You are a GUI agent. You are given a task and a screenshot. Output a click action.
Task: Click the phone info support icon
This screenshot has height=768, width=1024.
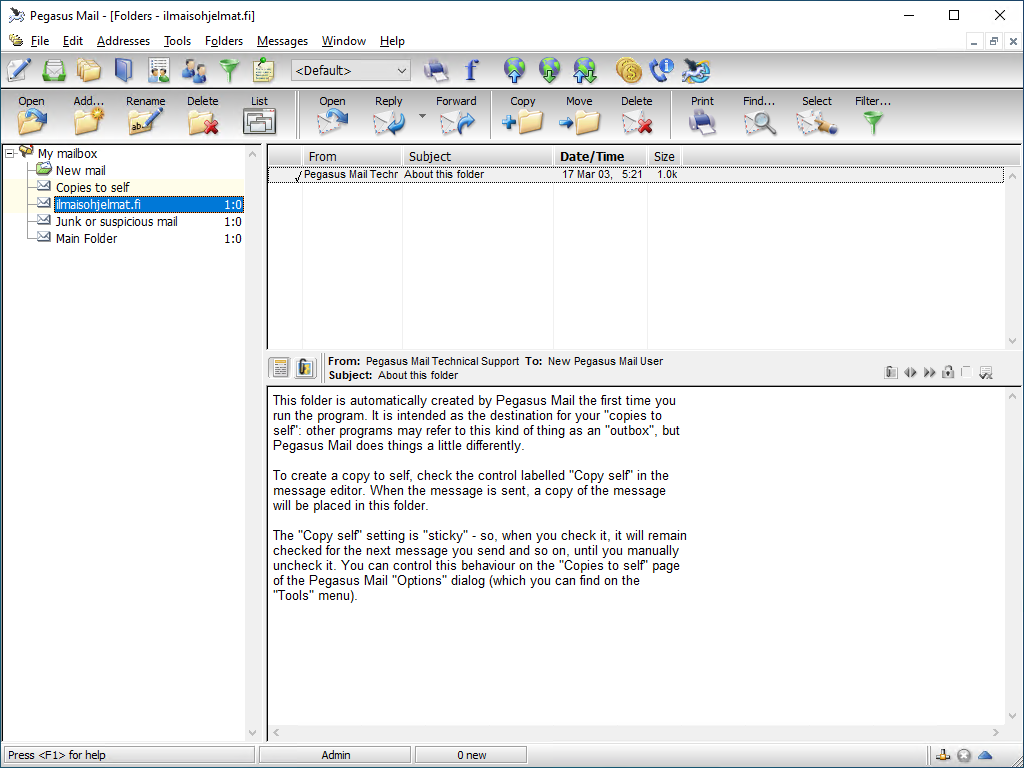[662, 70]
